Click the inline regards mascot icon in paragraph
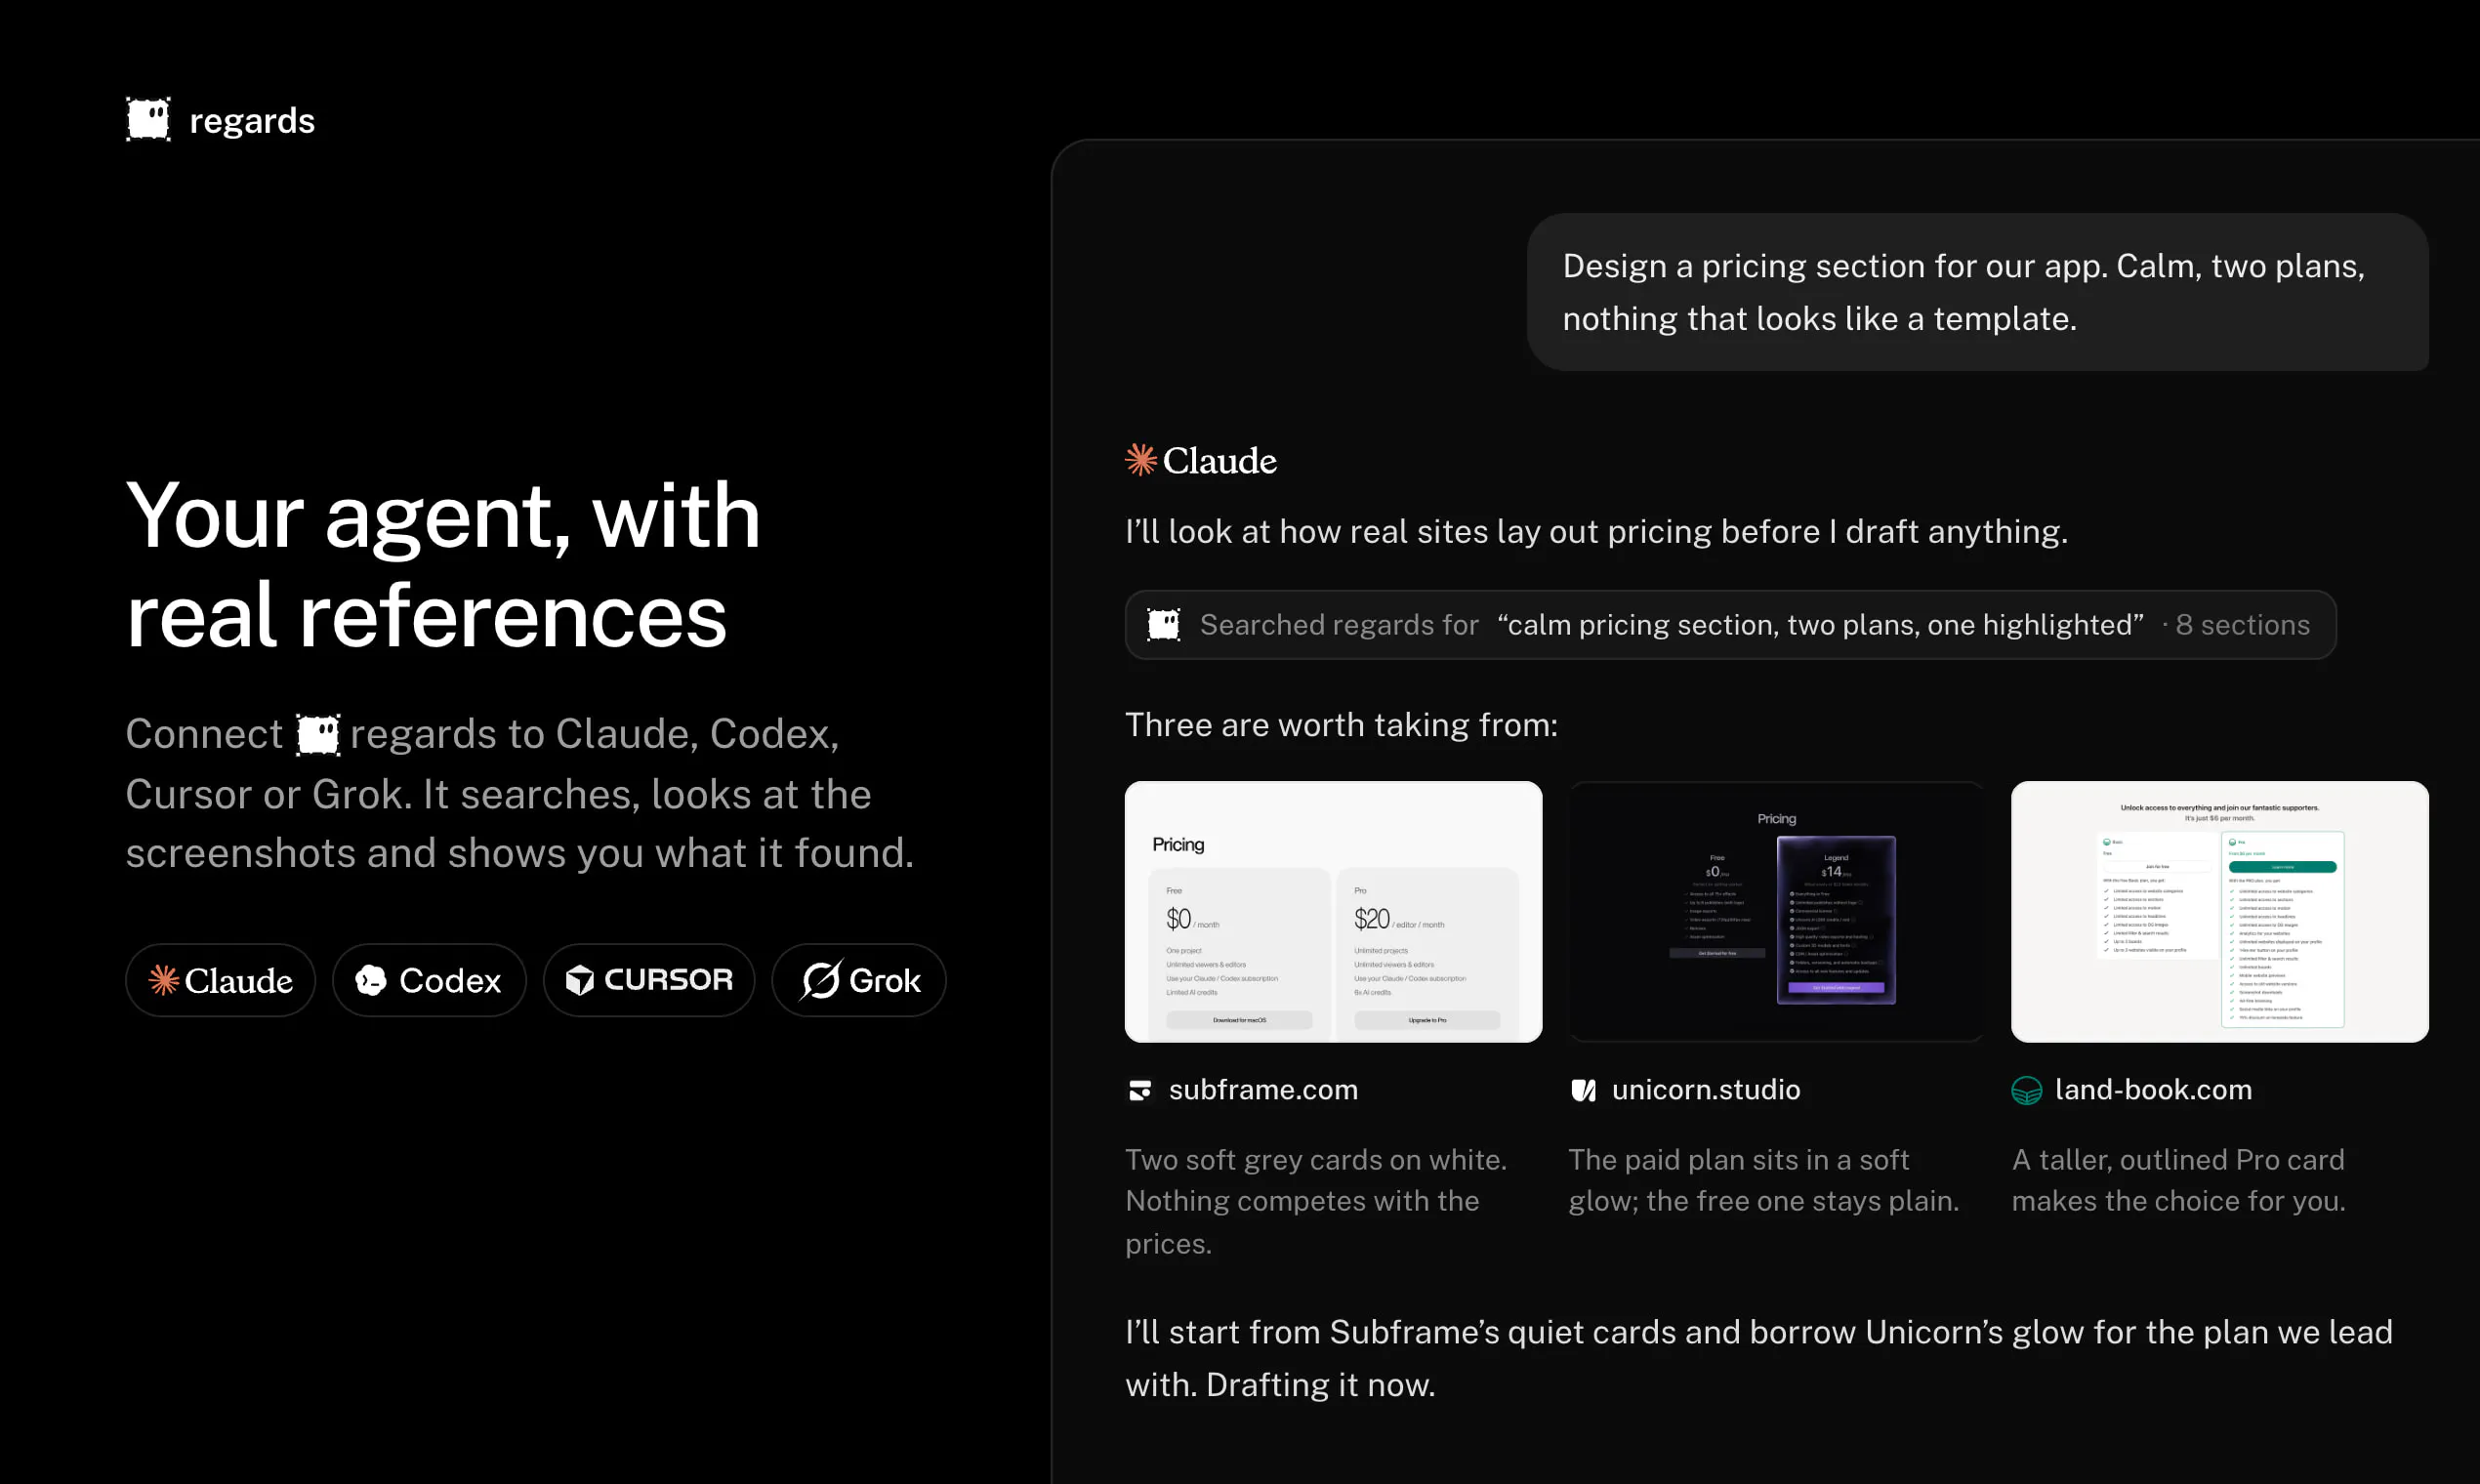The width and height of the screenshot is (2480, 1484). pyautogui.click(x=318, y=735)
